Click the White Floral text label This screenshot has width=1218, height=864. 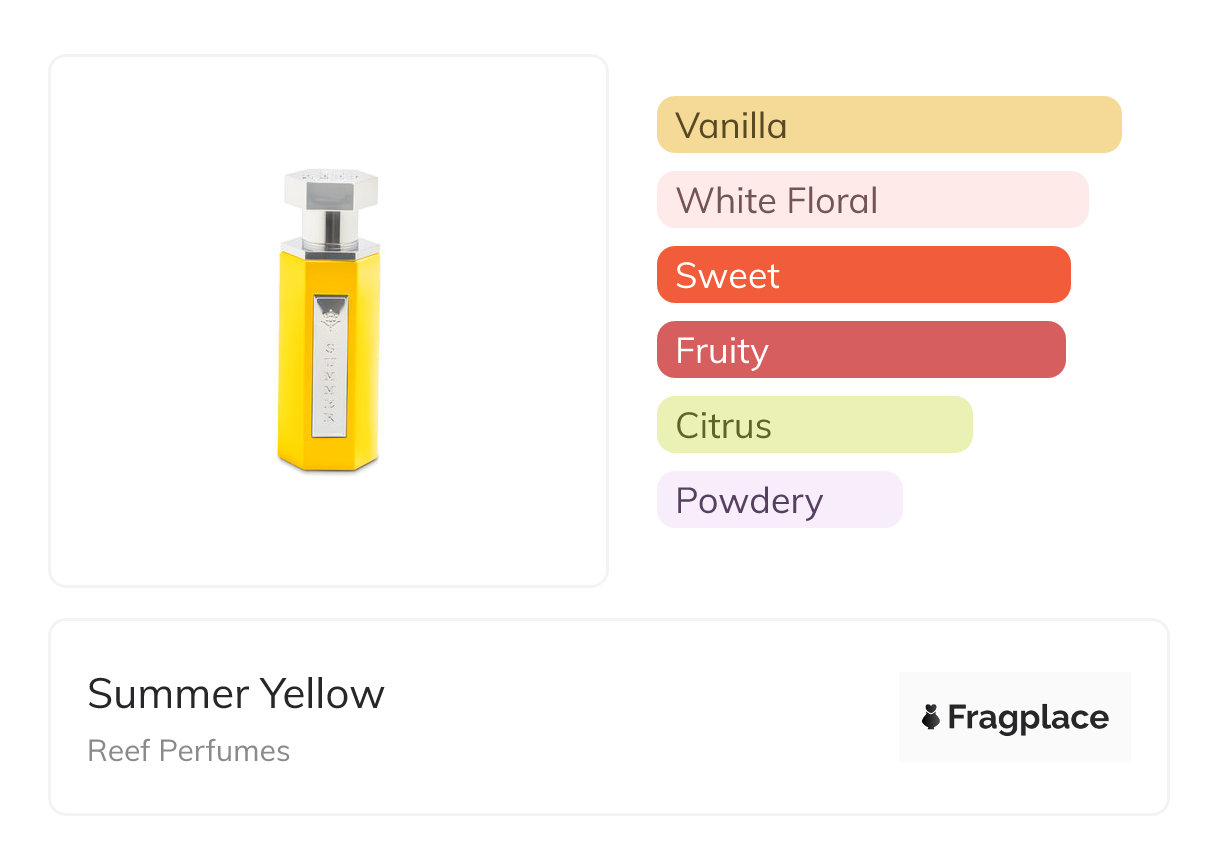click(777, 201)
